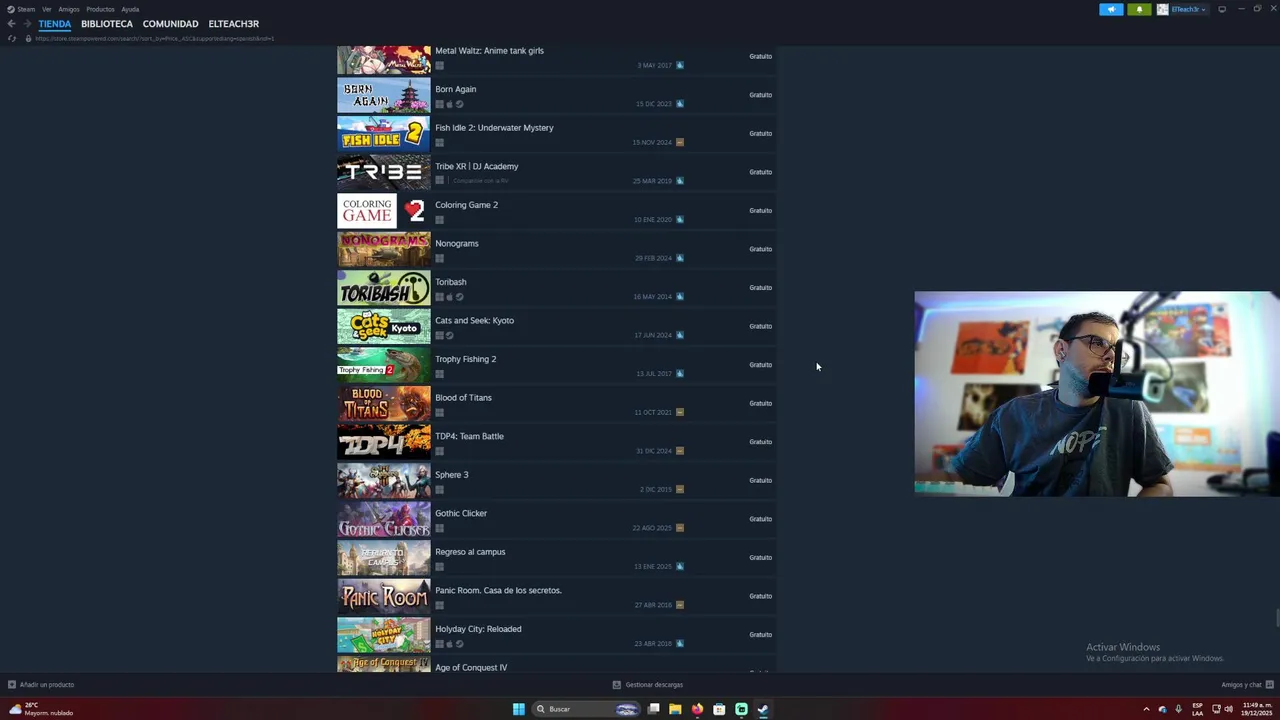The height and width of the screenshot is (720, 1280).
Task: Open the ESP LAA language input indicator
Action: [1197, 709]
